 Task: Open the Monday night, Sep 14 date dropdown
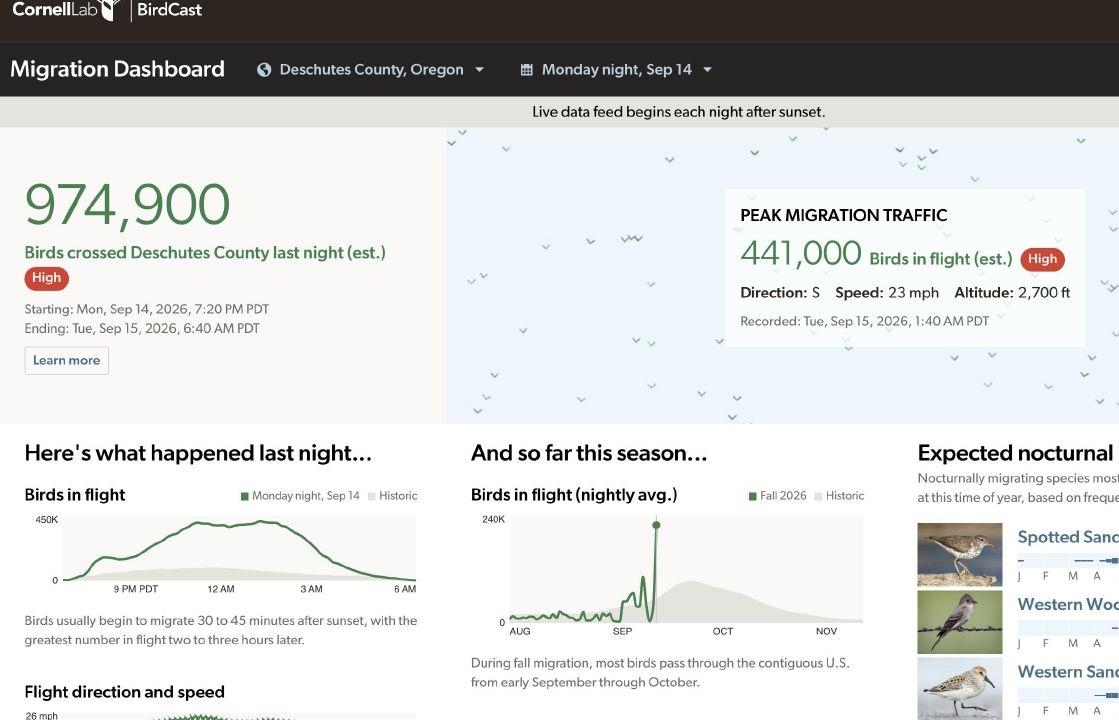[617, 70]
